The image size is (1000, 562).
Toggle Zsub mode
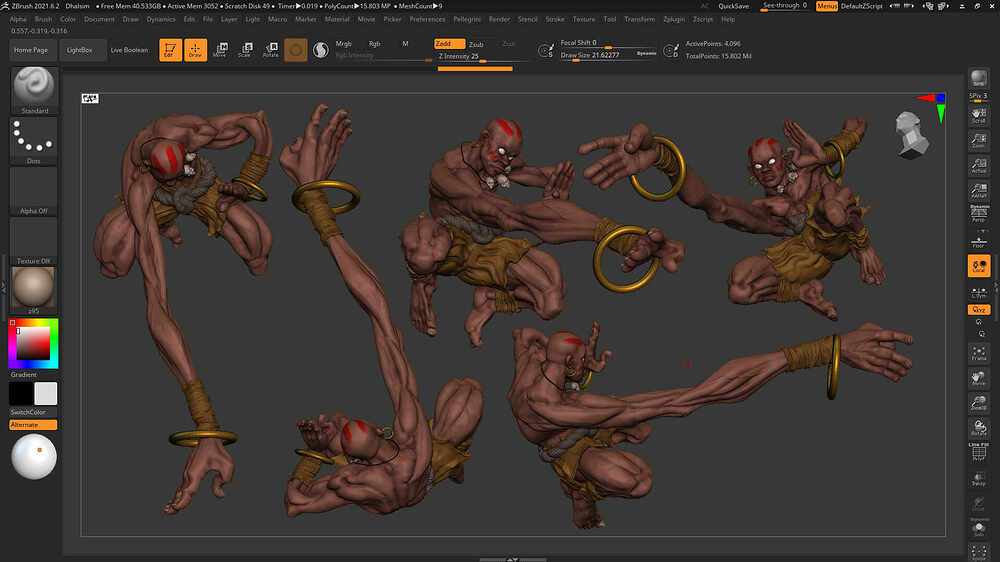[476, 45]
